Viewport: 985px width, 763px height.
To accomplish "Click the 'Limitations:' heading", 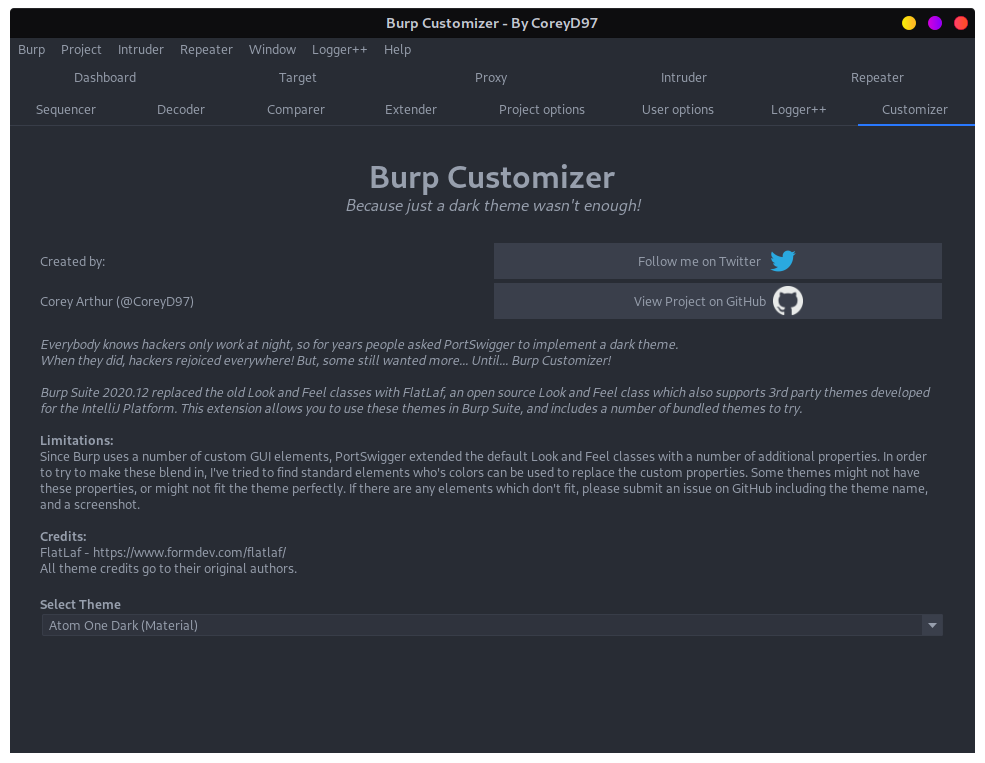I will pos(77,441).
